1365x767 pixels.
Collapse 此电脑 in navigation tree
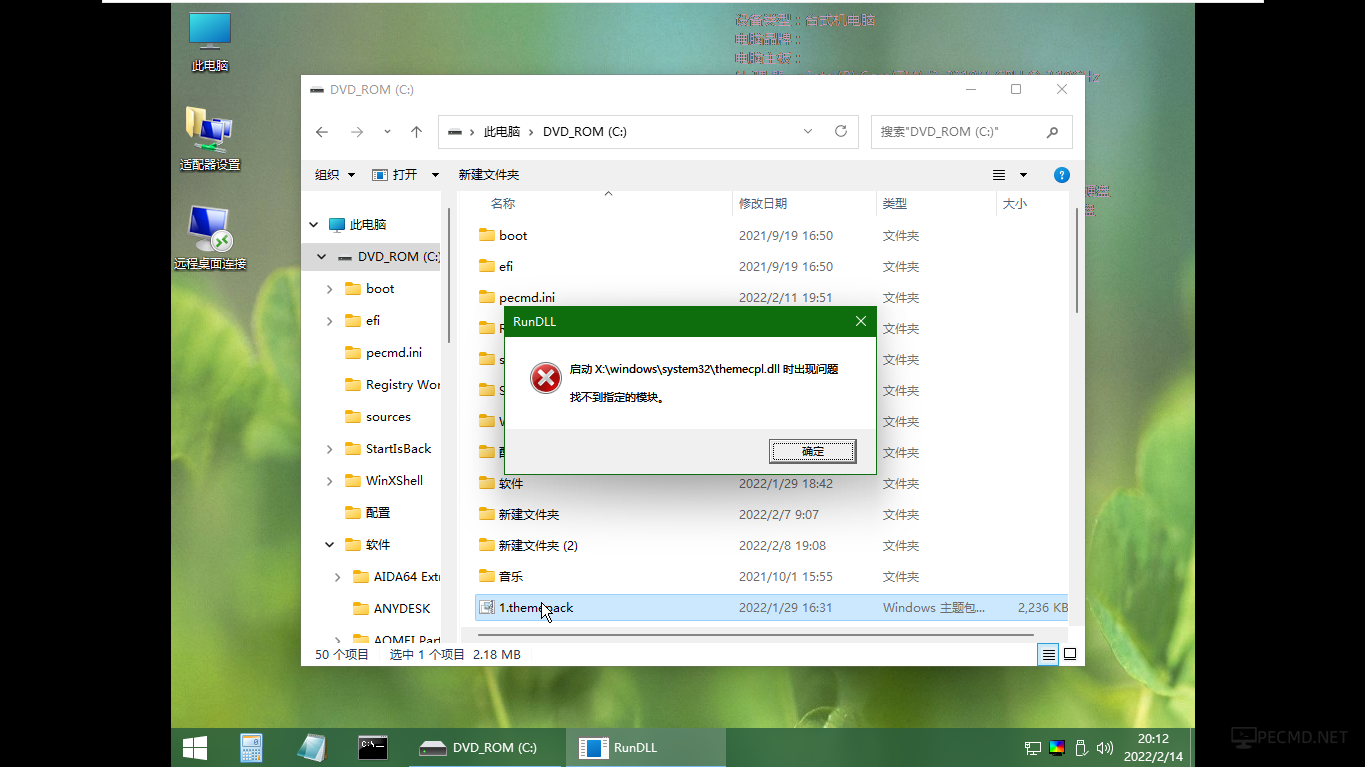314,225
